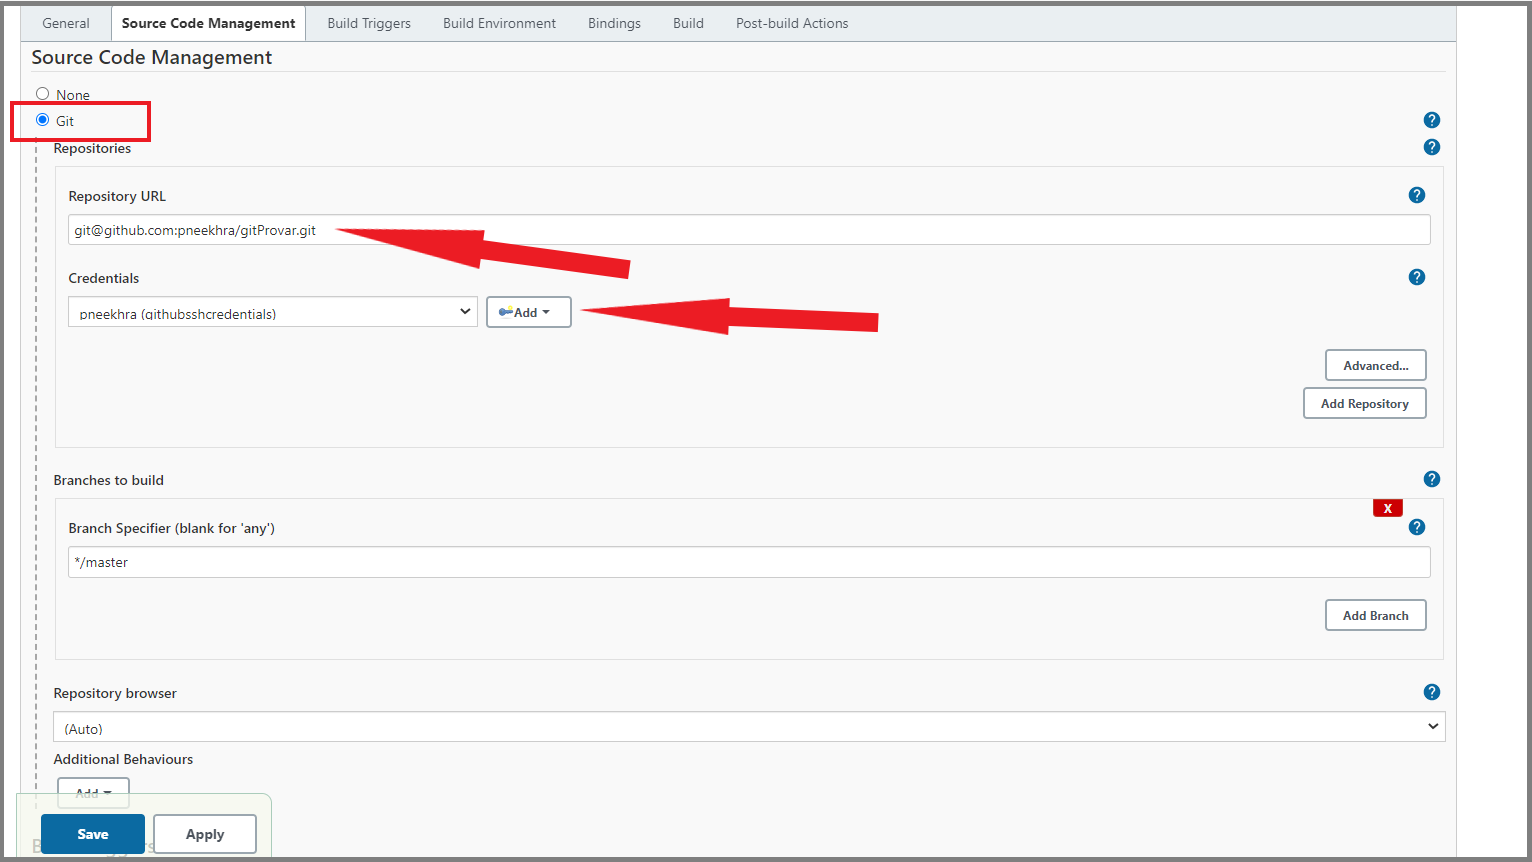Image resolution: width=1532 pixels, height=862 pixels.
Task: Select the Git radio button
Action: (43, 120)
